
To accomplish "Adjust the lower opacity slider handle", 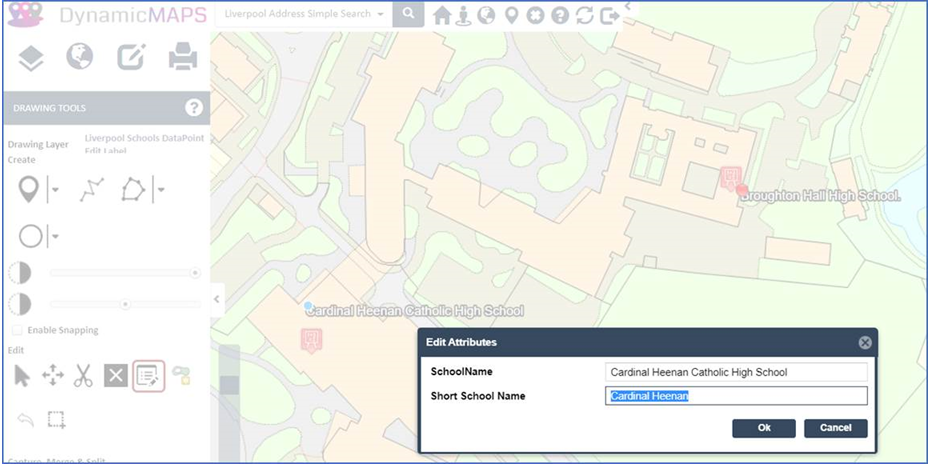I will (x=125, y=304).
